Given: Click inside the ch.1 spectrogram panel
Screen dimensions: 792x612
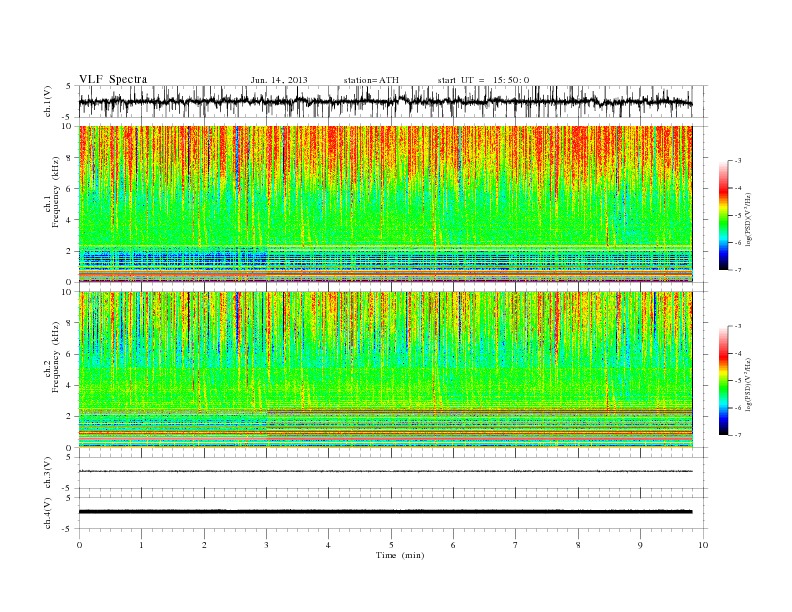Looking at the screenshot, I should click(x=385, y=204).
